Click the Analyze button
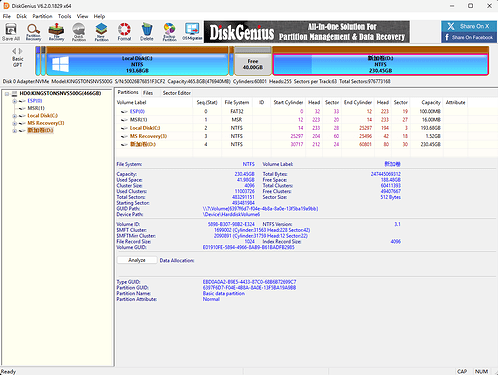This screenshot has width=498, height=375. coord(137,260)
